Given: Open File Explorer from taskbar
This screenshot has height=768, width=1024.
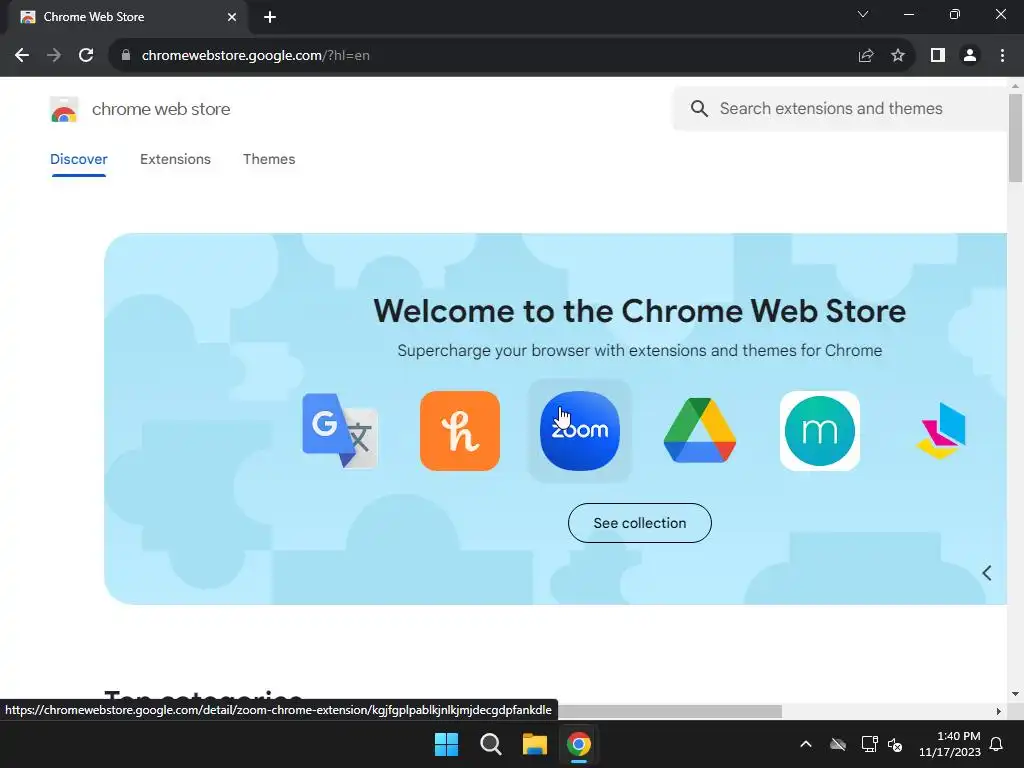Looking at the screenshot, I should coord(534,744).
